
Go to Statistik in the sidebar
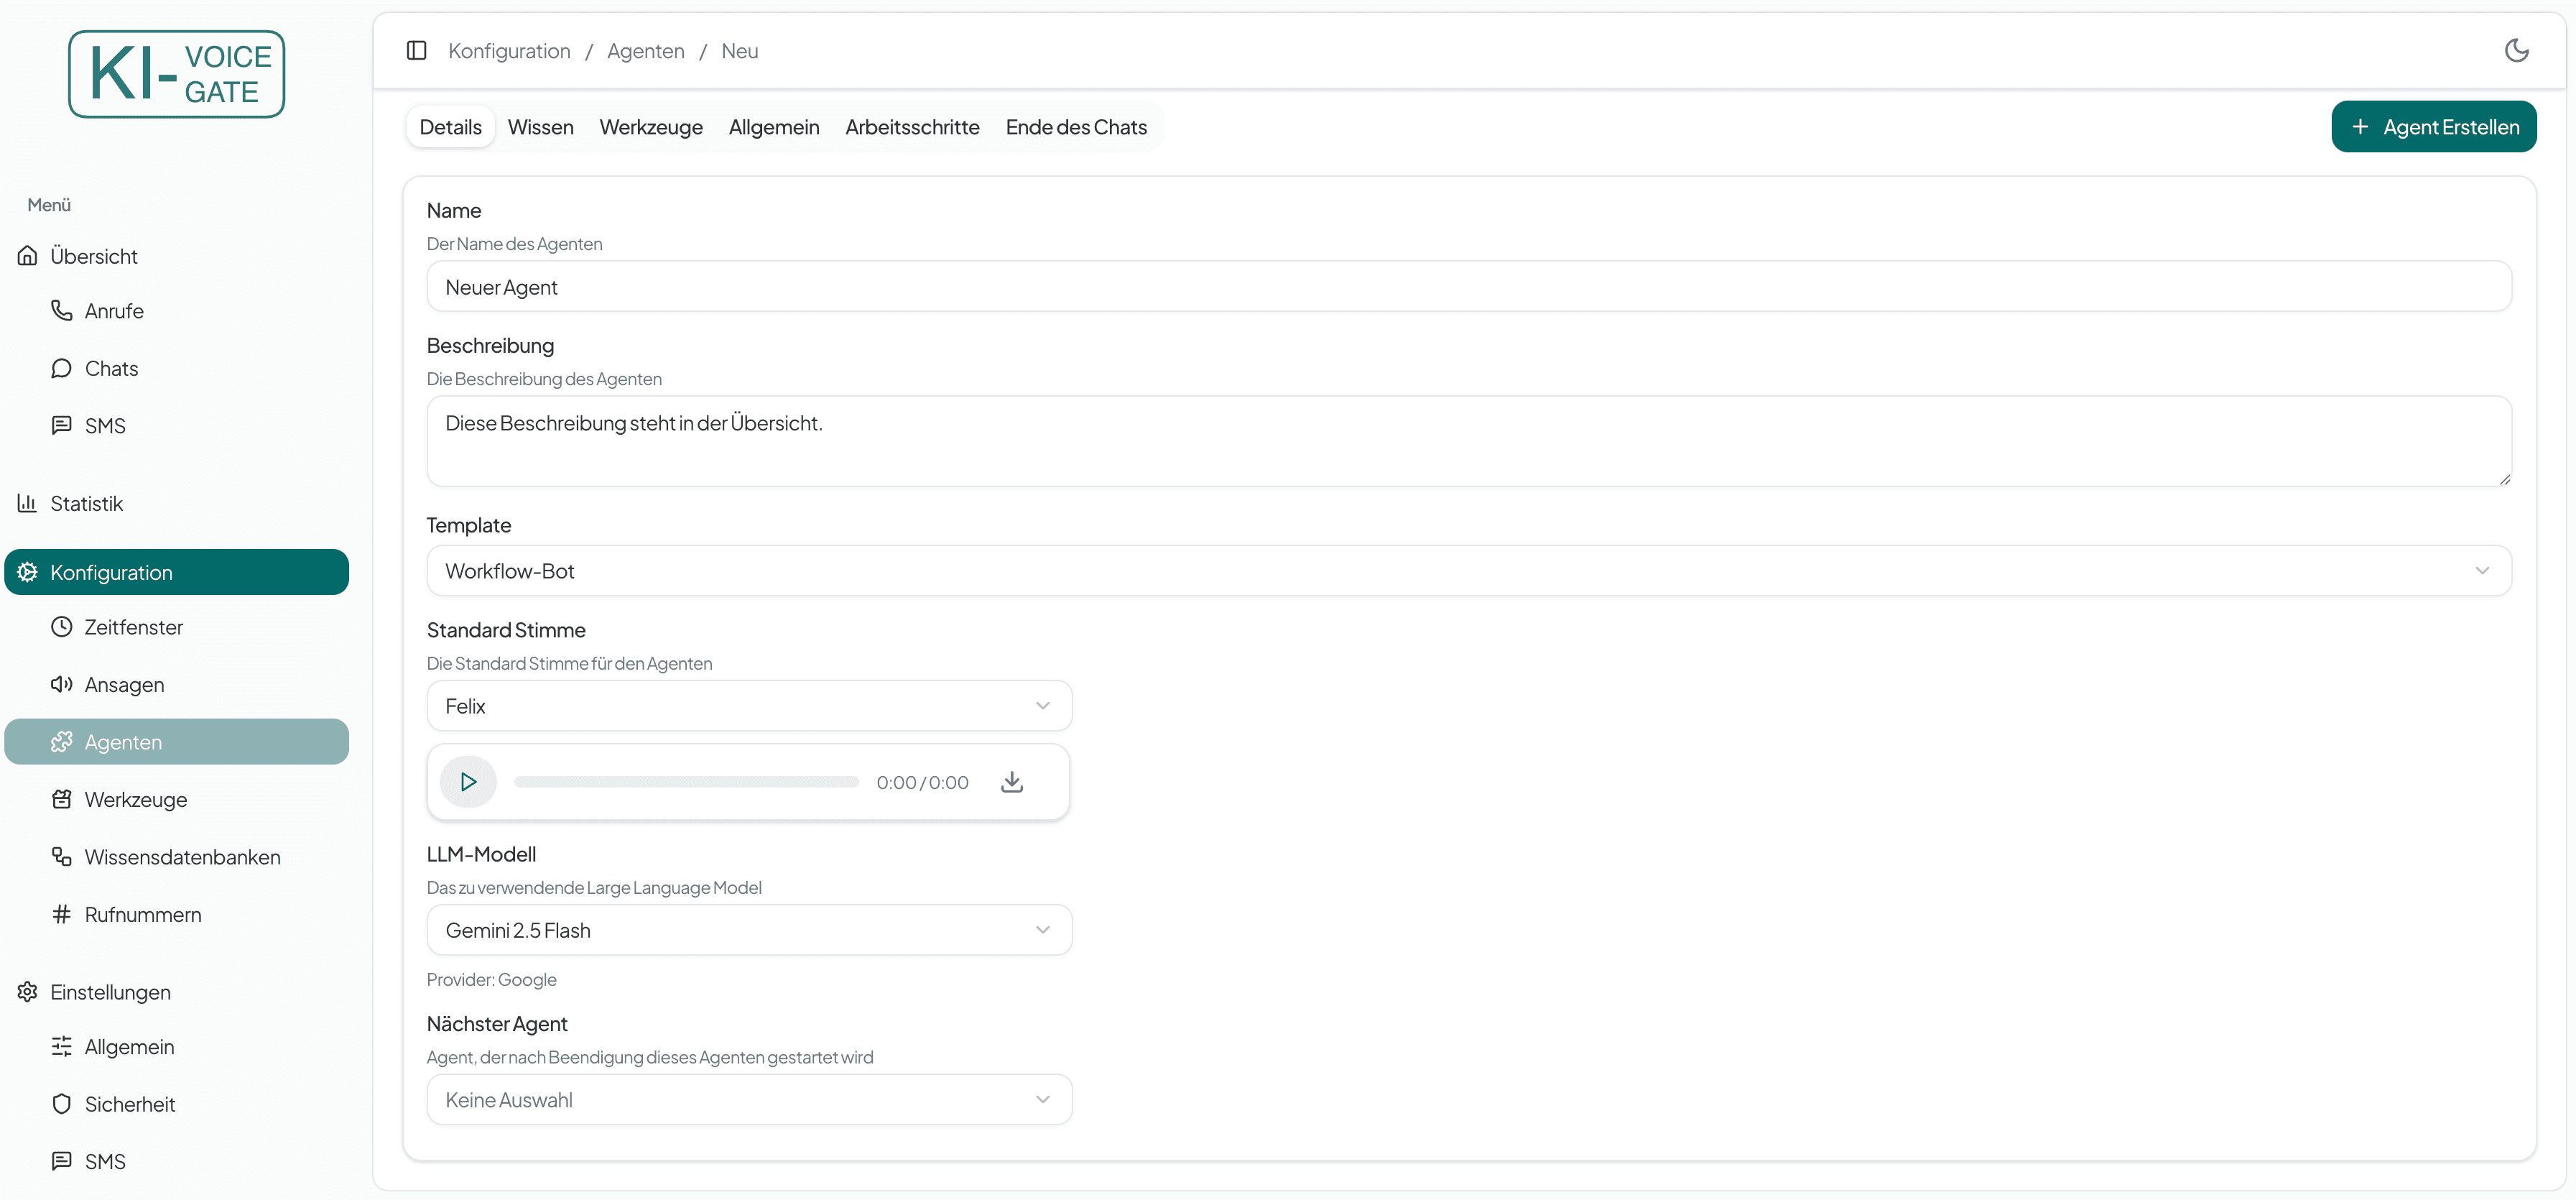point(86,503)
